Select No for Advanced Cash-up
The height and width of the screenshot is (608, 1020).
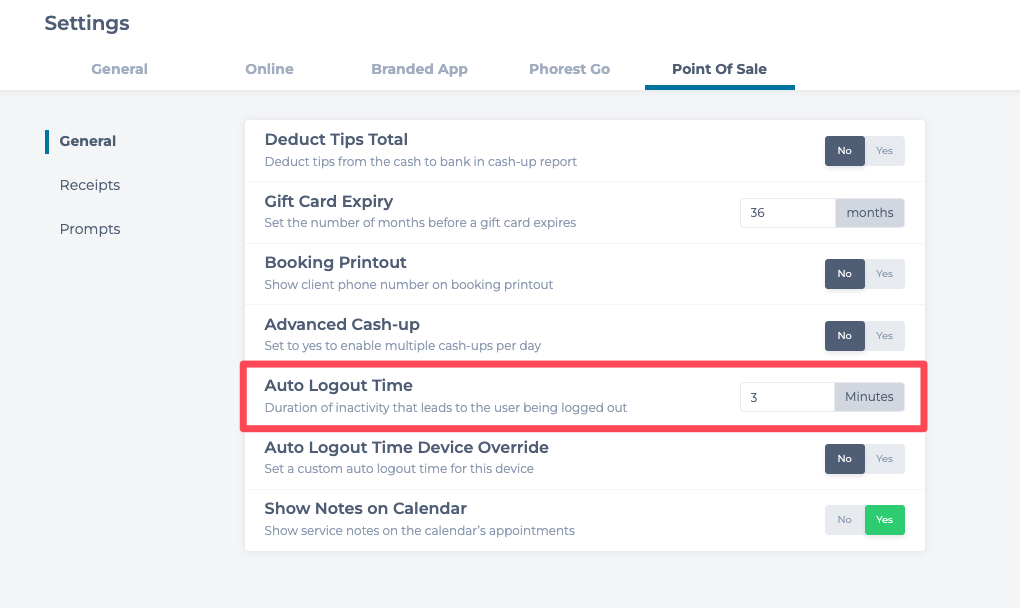845,336
